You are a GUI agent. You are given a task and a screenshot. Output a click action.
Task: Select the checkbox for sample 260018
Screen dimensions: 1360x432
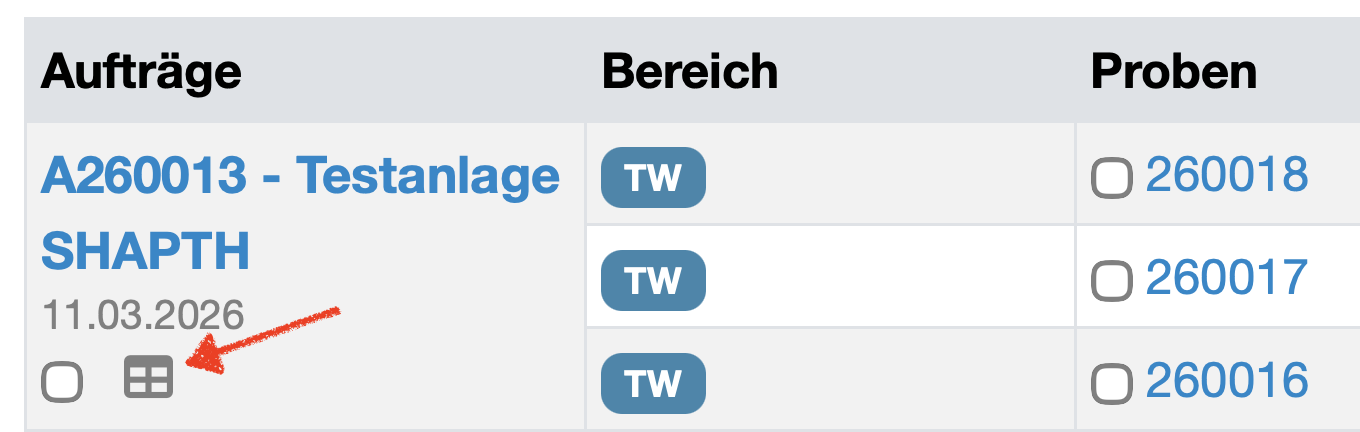click(x=1111, y=180)
